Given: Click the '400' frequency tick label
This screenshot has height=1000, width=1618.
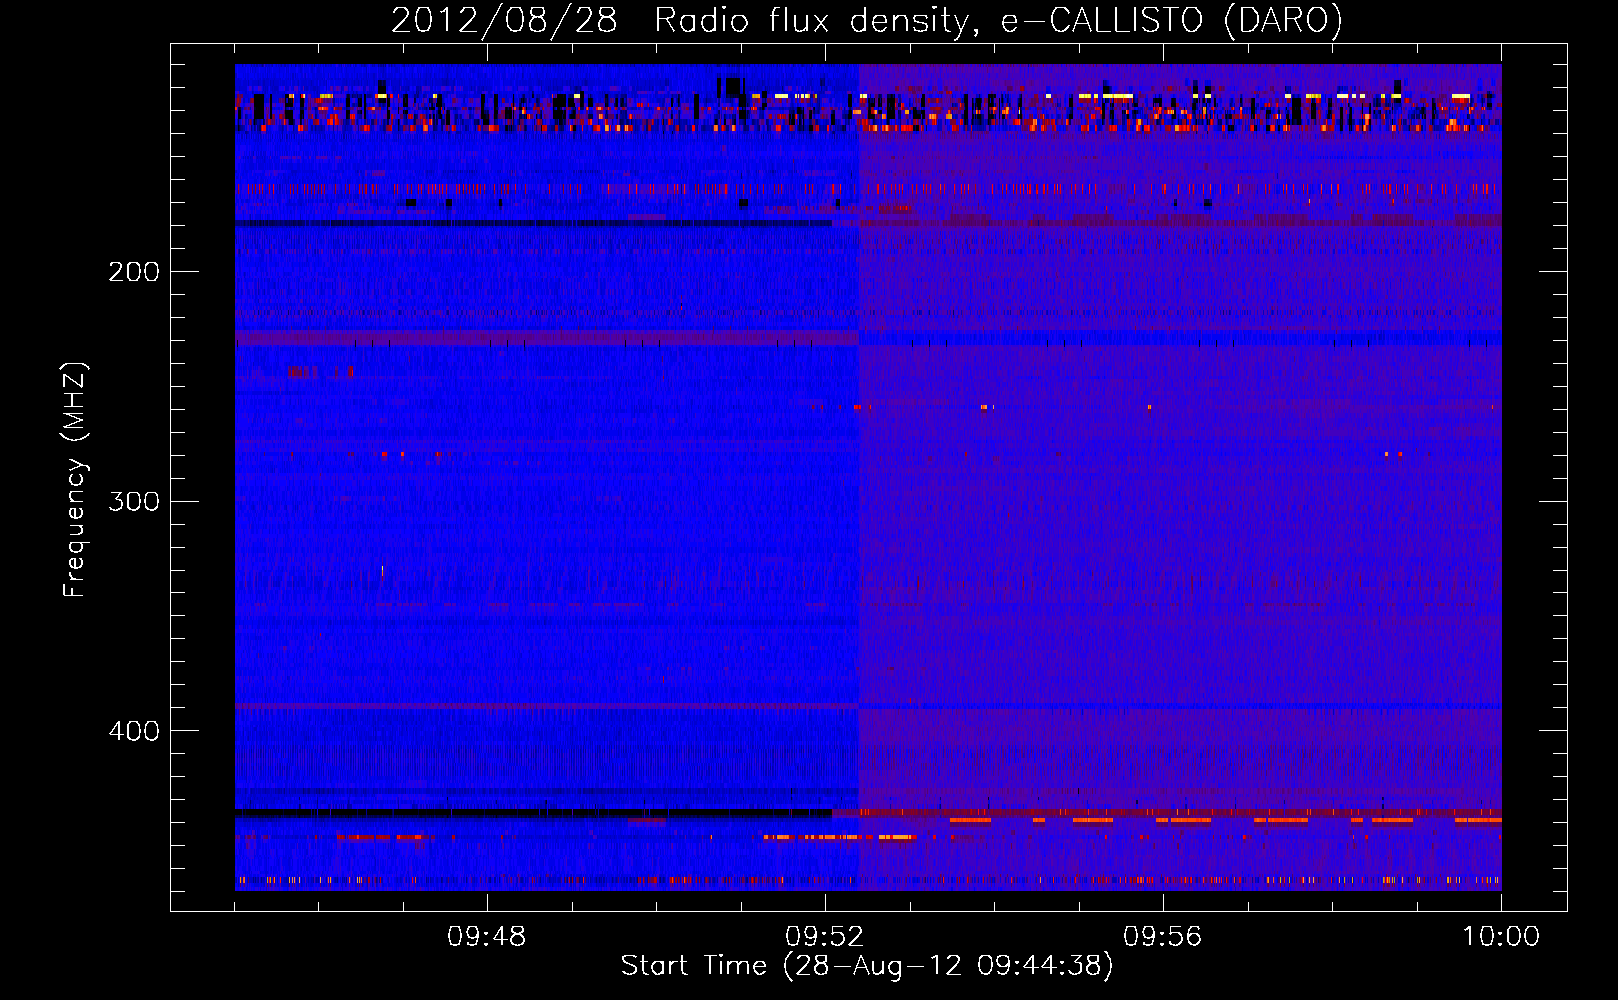Looking at the screenshot, I should point(133,731).
